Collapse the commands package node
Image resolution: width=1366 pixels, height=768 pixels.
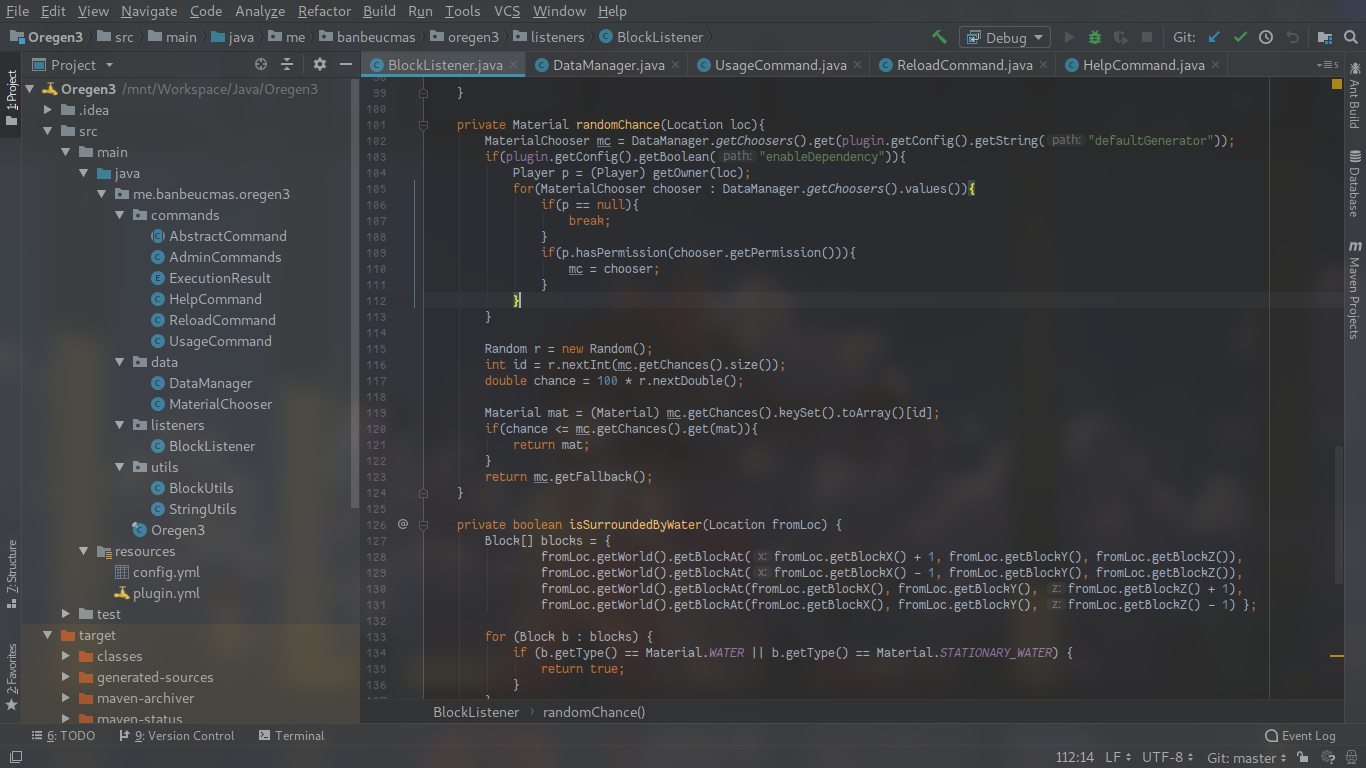[x=119, y=215]
